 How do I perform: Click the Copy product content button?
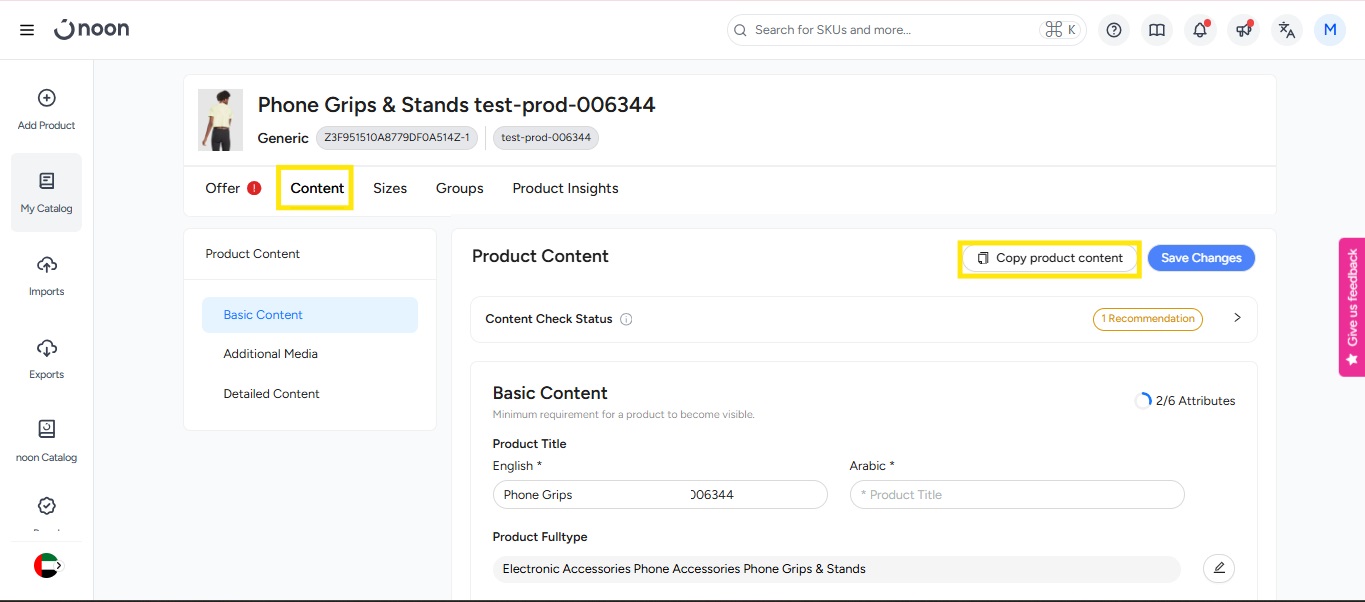[x=1050, y=258]
